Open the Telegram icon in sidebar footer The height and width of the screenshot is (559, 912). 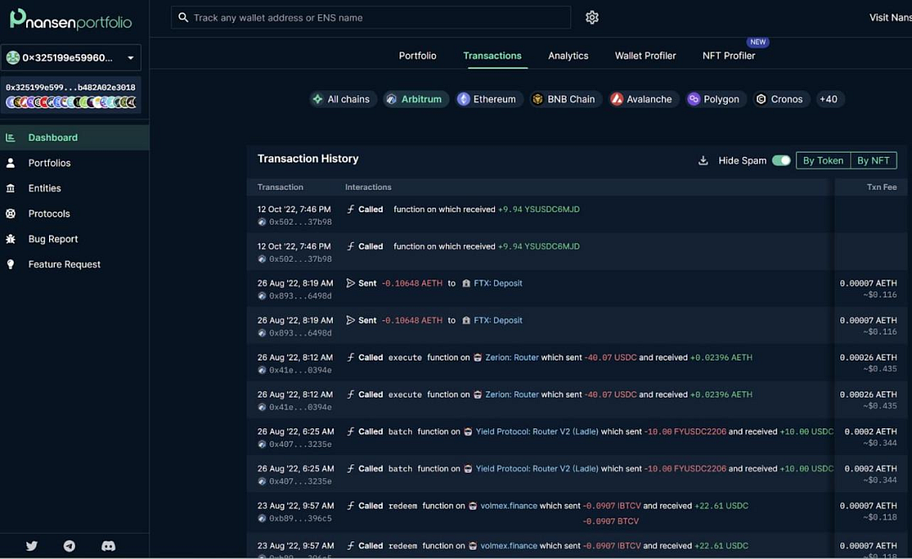click(69, 546)
